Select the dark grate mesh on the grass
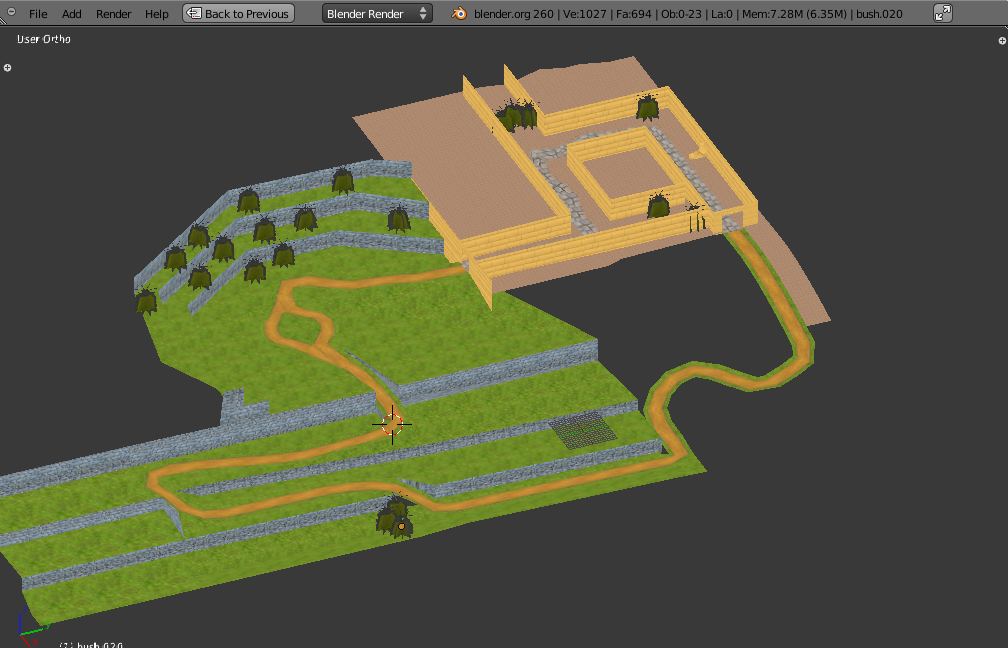 (582, 430)
